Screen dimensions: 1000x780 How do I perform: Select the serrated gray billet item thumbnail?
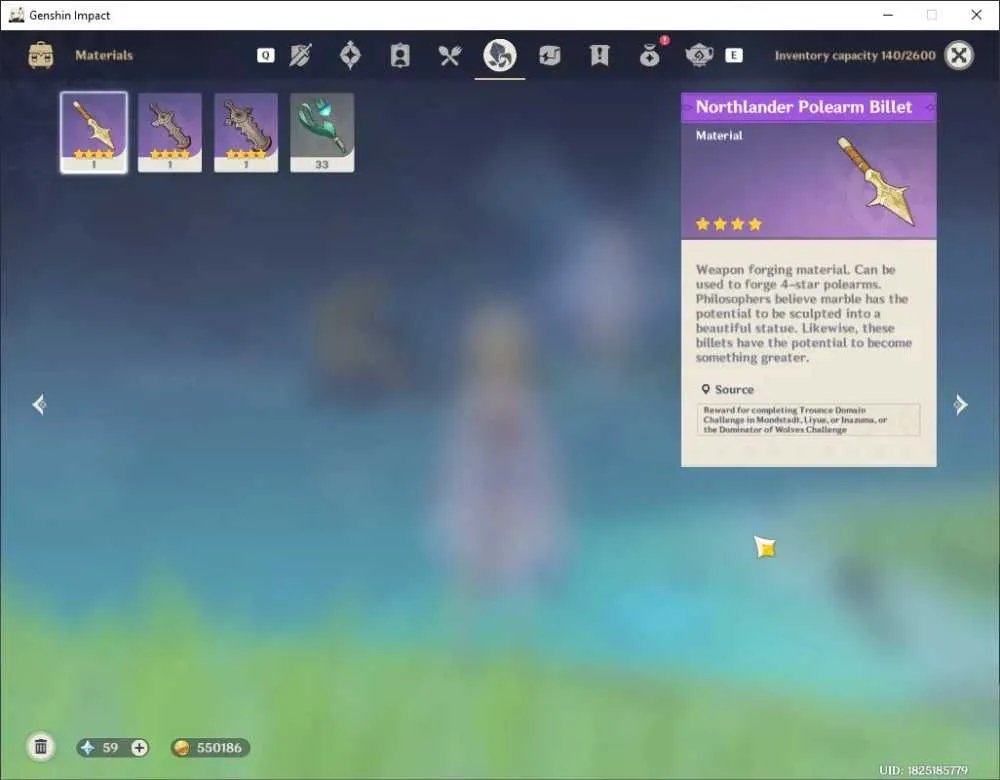(246, 133)
